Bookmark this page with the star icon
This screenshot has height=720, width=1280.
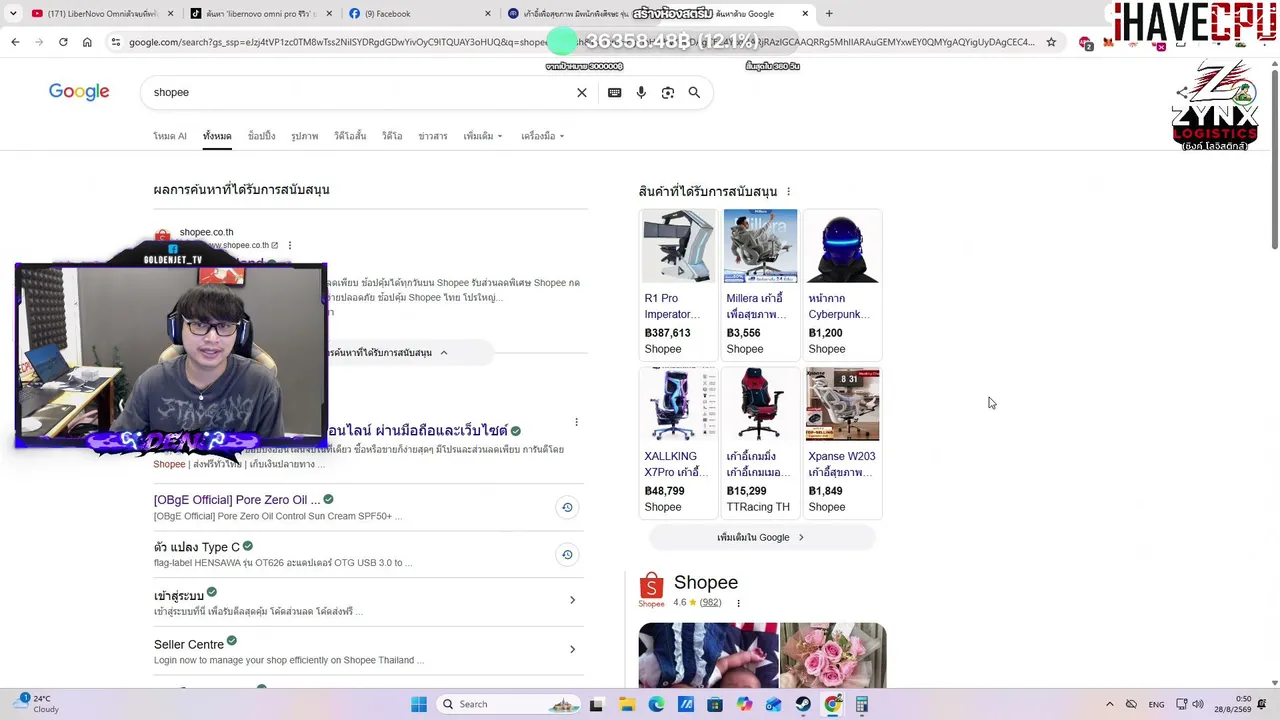click(1051, 42)
